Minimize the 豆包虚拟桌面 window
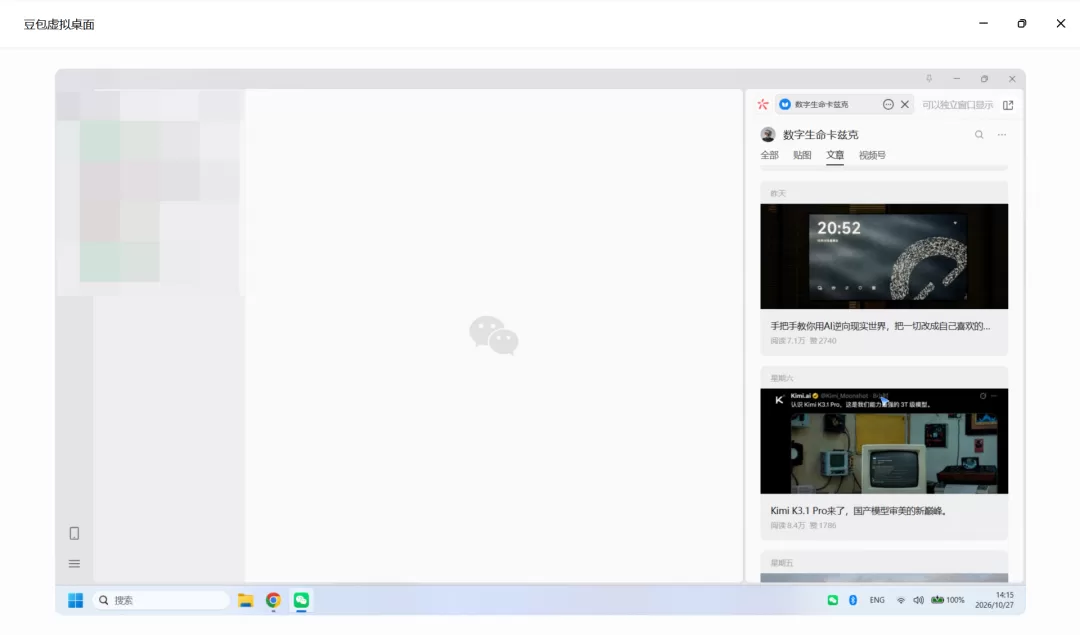This screenshot has height=635, width=1080. (x=984, y=23)
